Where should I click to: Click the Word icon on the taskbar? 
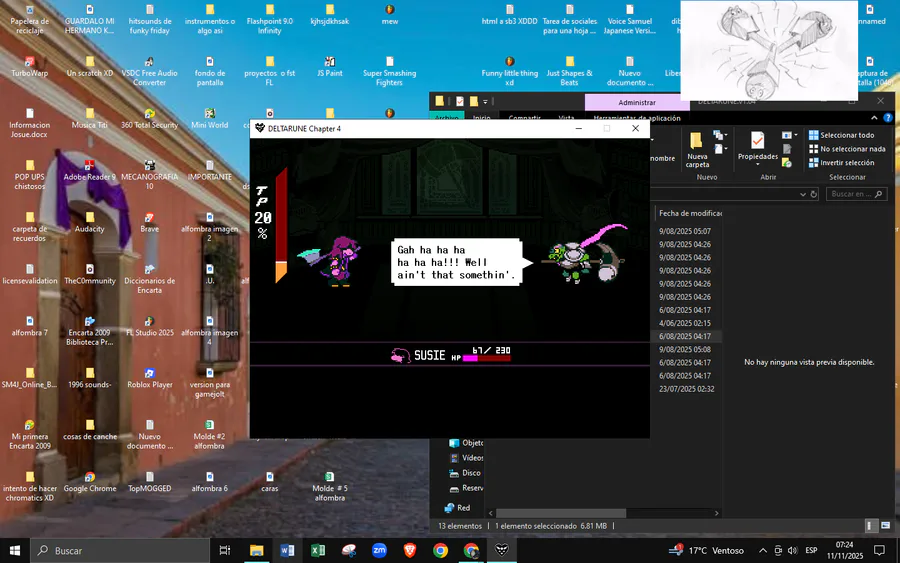(x=287, y=550)
